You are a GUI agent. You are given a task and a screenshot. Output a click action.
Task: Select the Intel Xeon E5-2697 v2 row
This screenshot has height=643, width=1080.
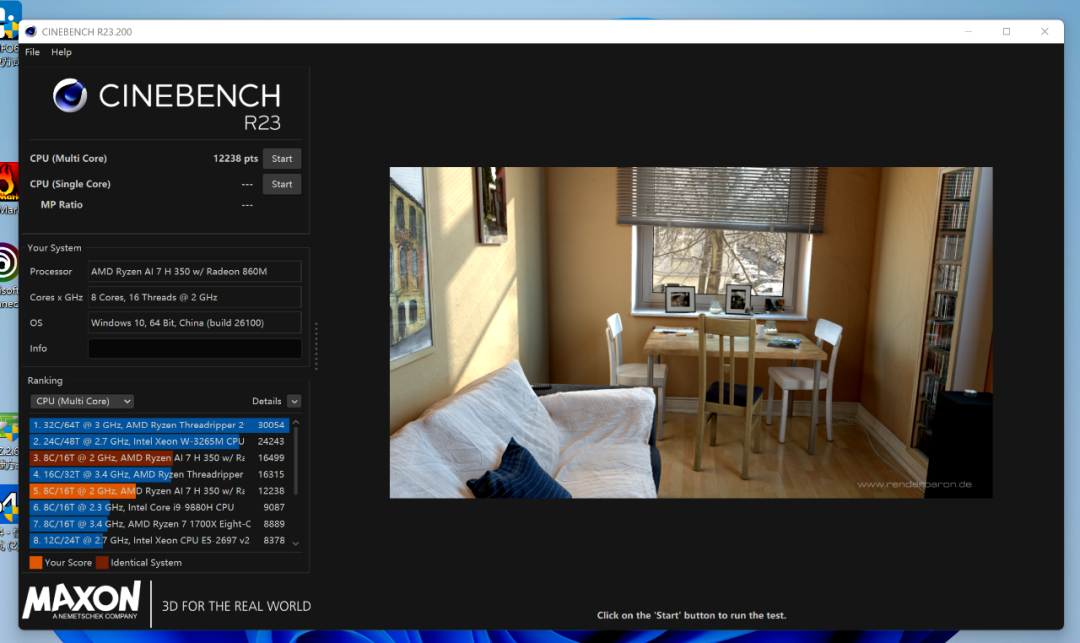coord(159,540)
